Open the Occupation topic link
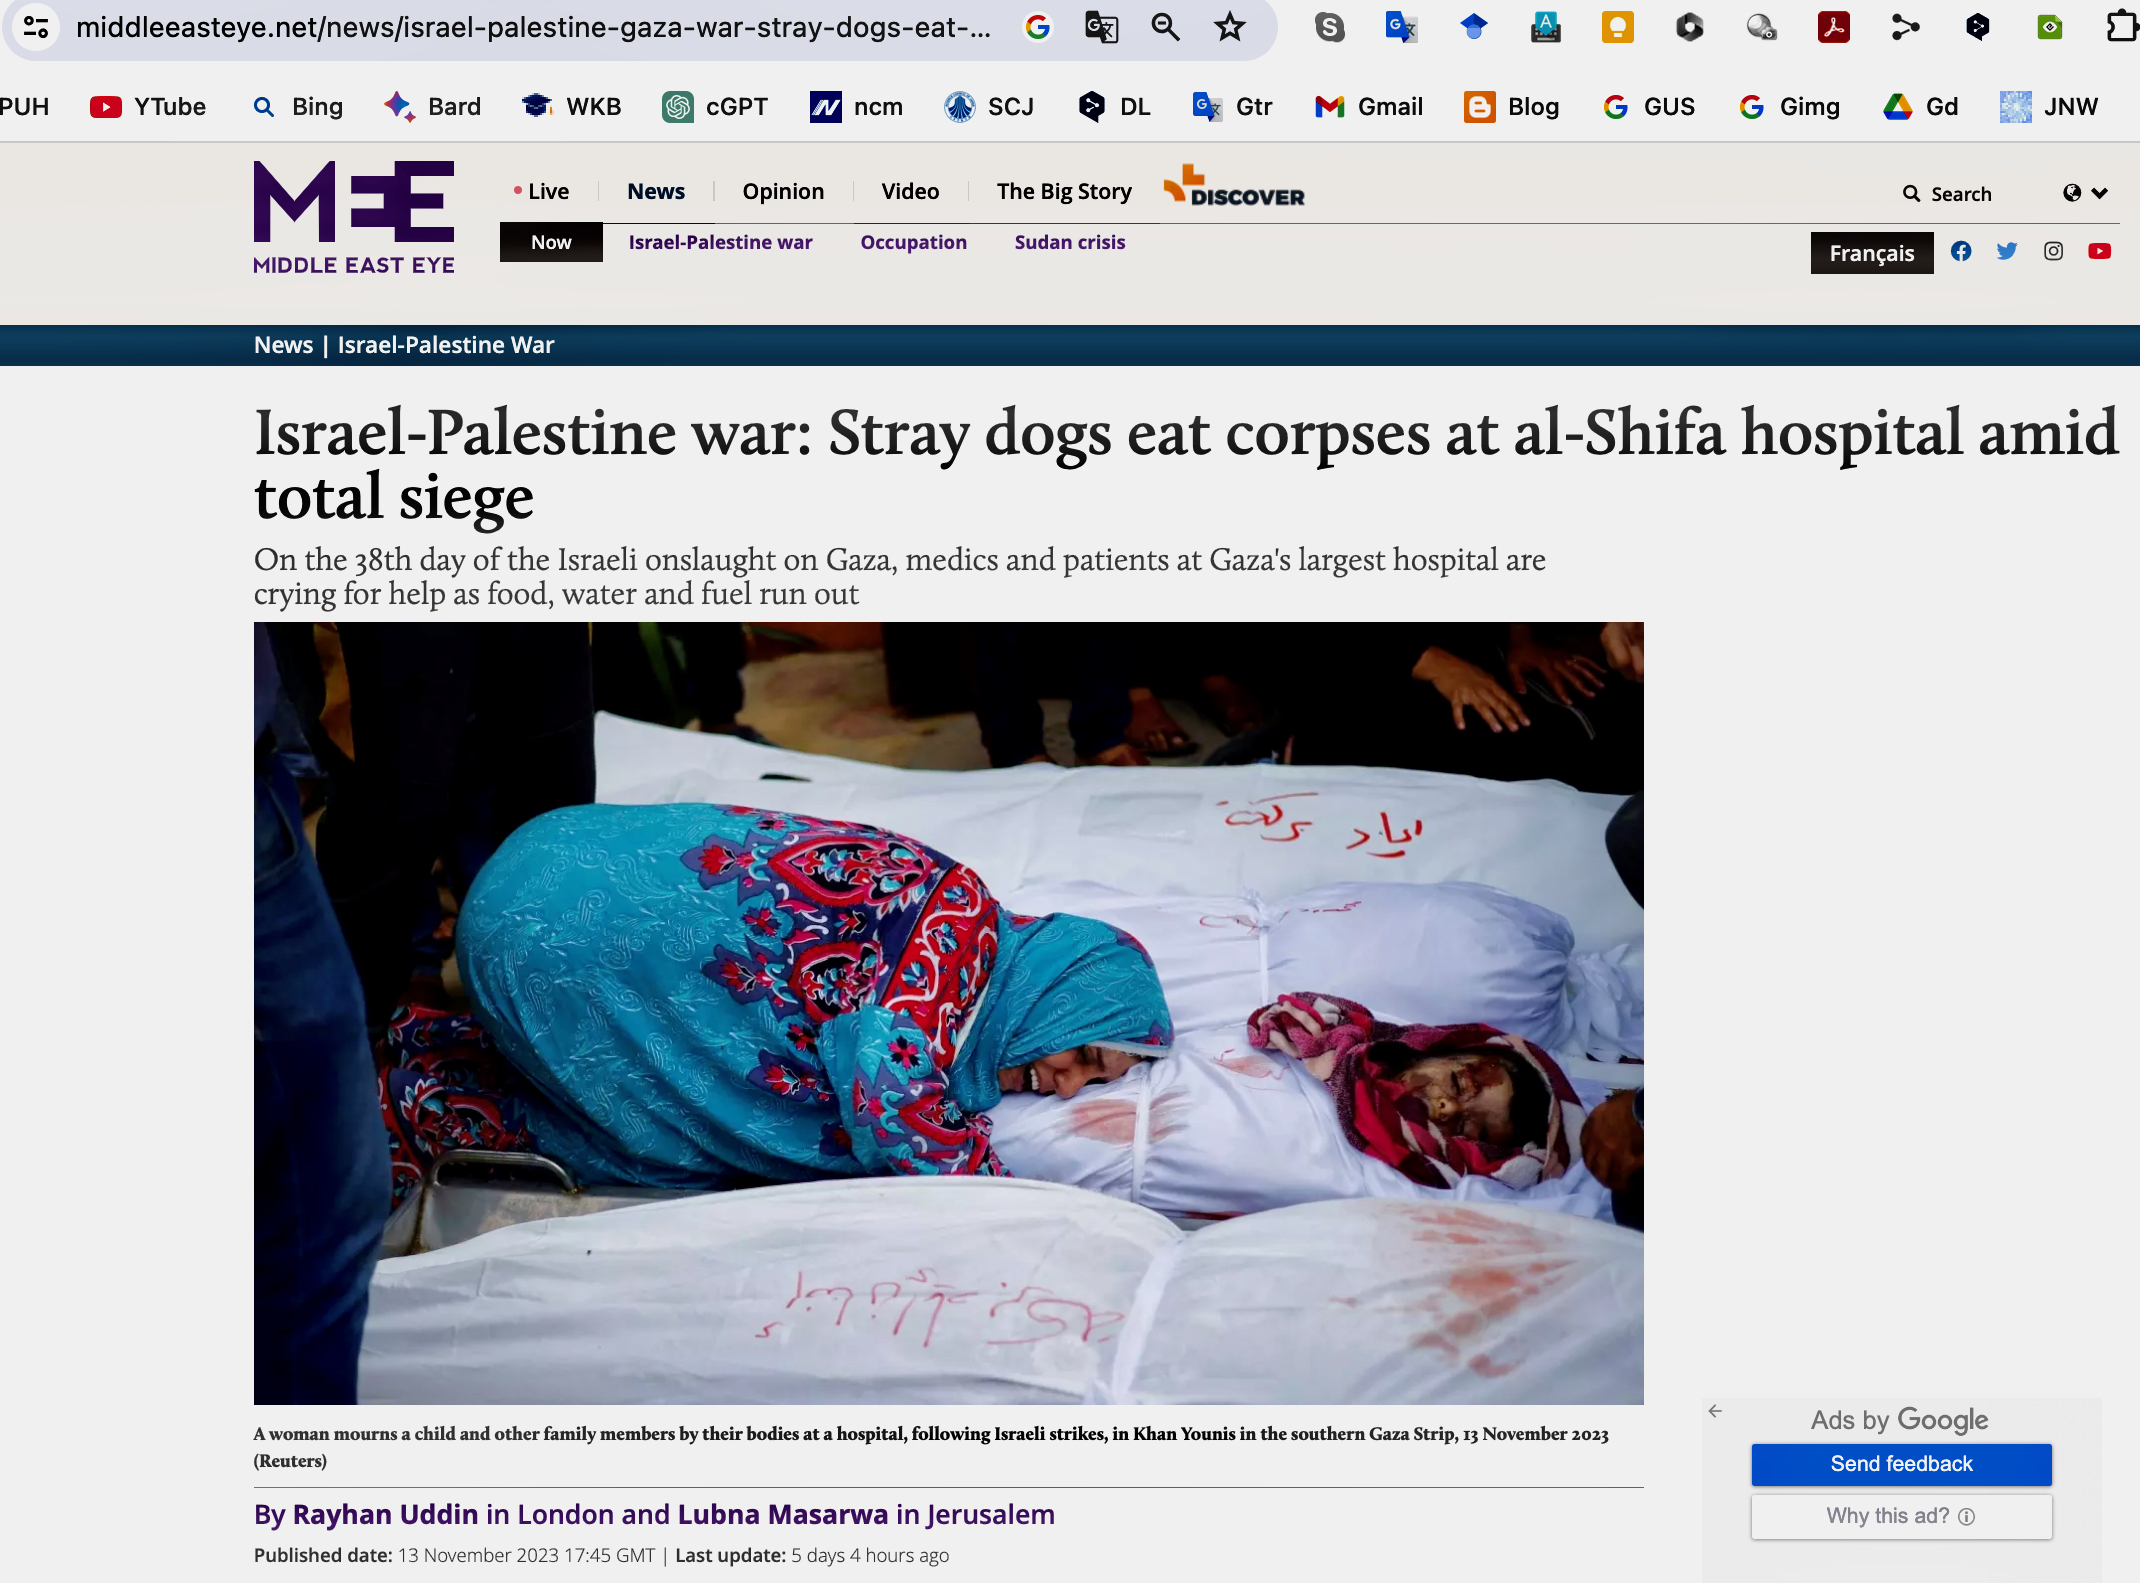Viewport: 2140px width, 1583px height. coord(913,242)
